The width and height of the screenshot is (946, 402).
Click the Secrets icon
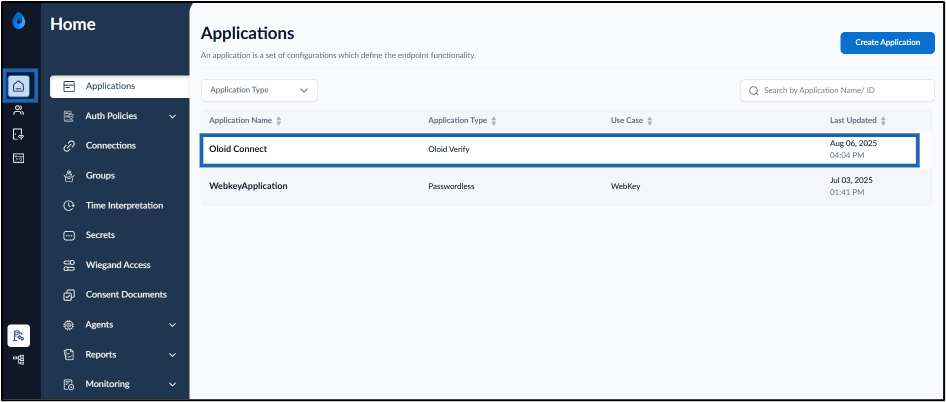[69, 235]
